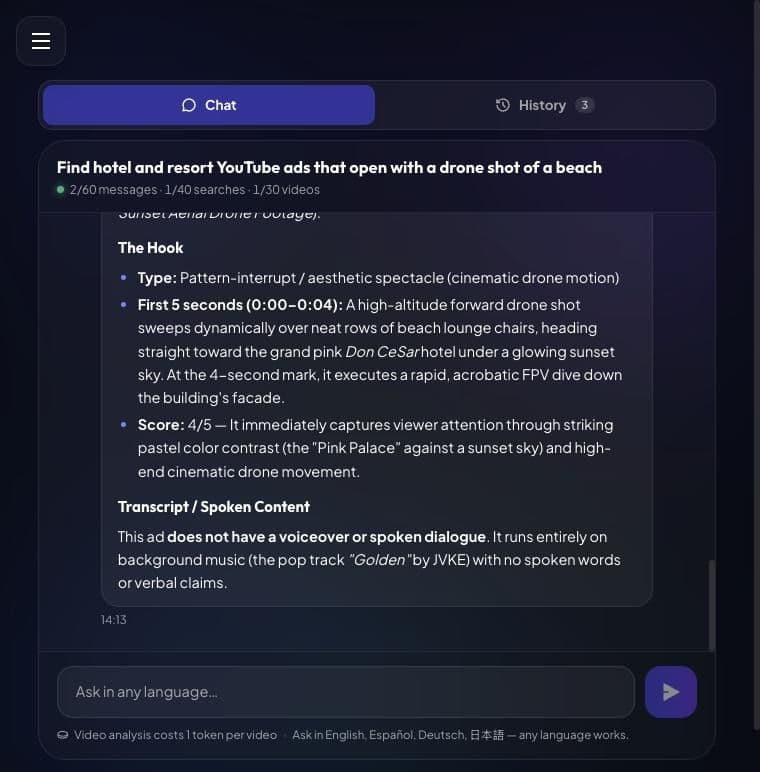Image resolution: width=760 pixels, height=772 pixels.
Task: Click the 14:13 message timestamp
Action: tap(114, 620)
